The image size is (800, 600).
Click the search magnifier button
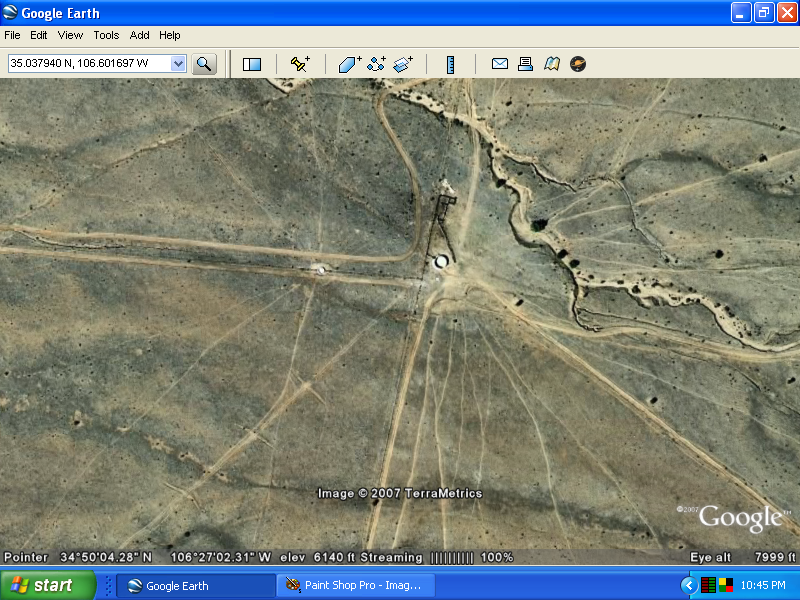point(204,64)
